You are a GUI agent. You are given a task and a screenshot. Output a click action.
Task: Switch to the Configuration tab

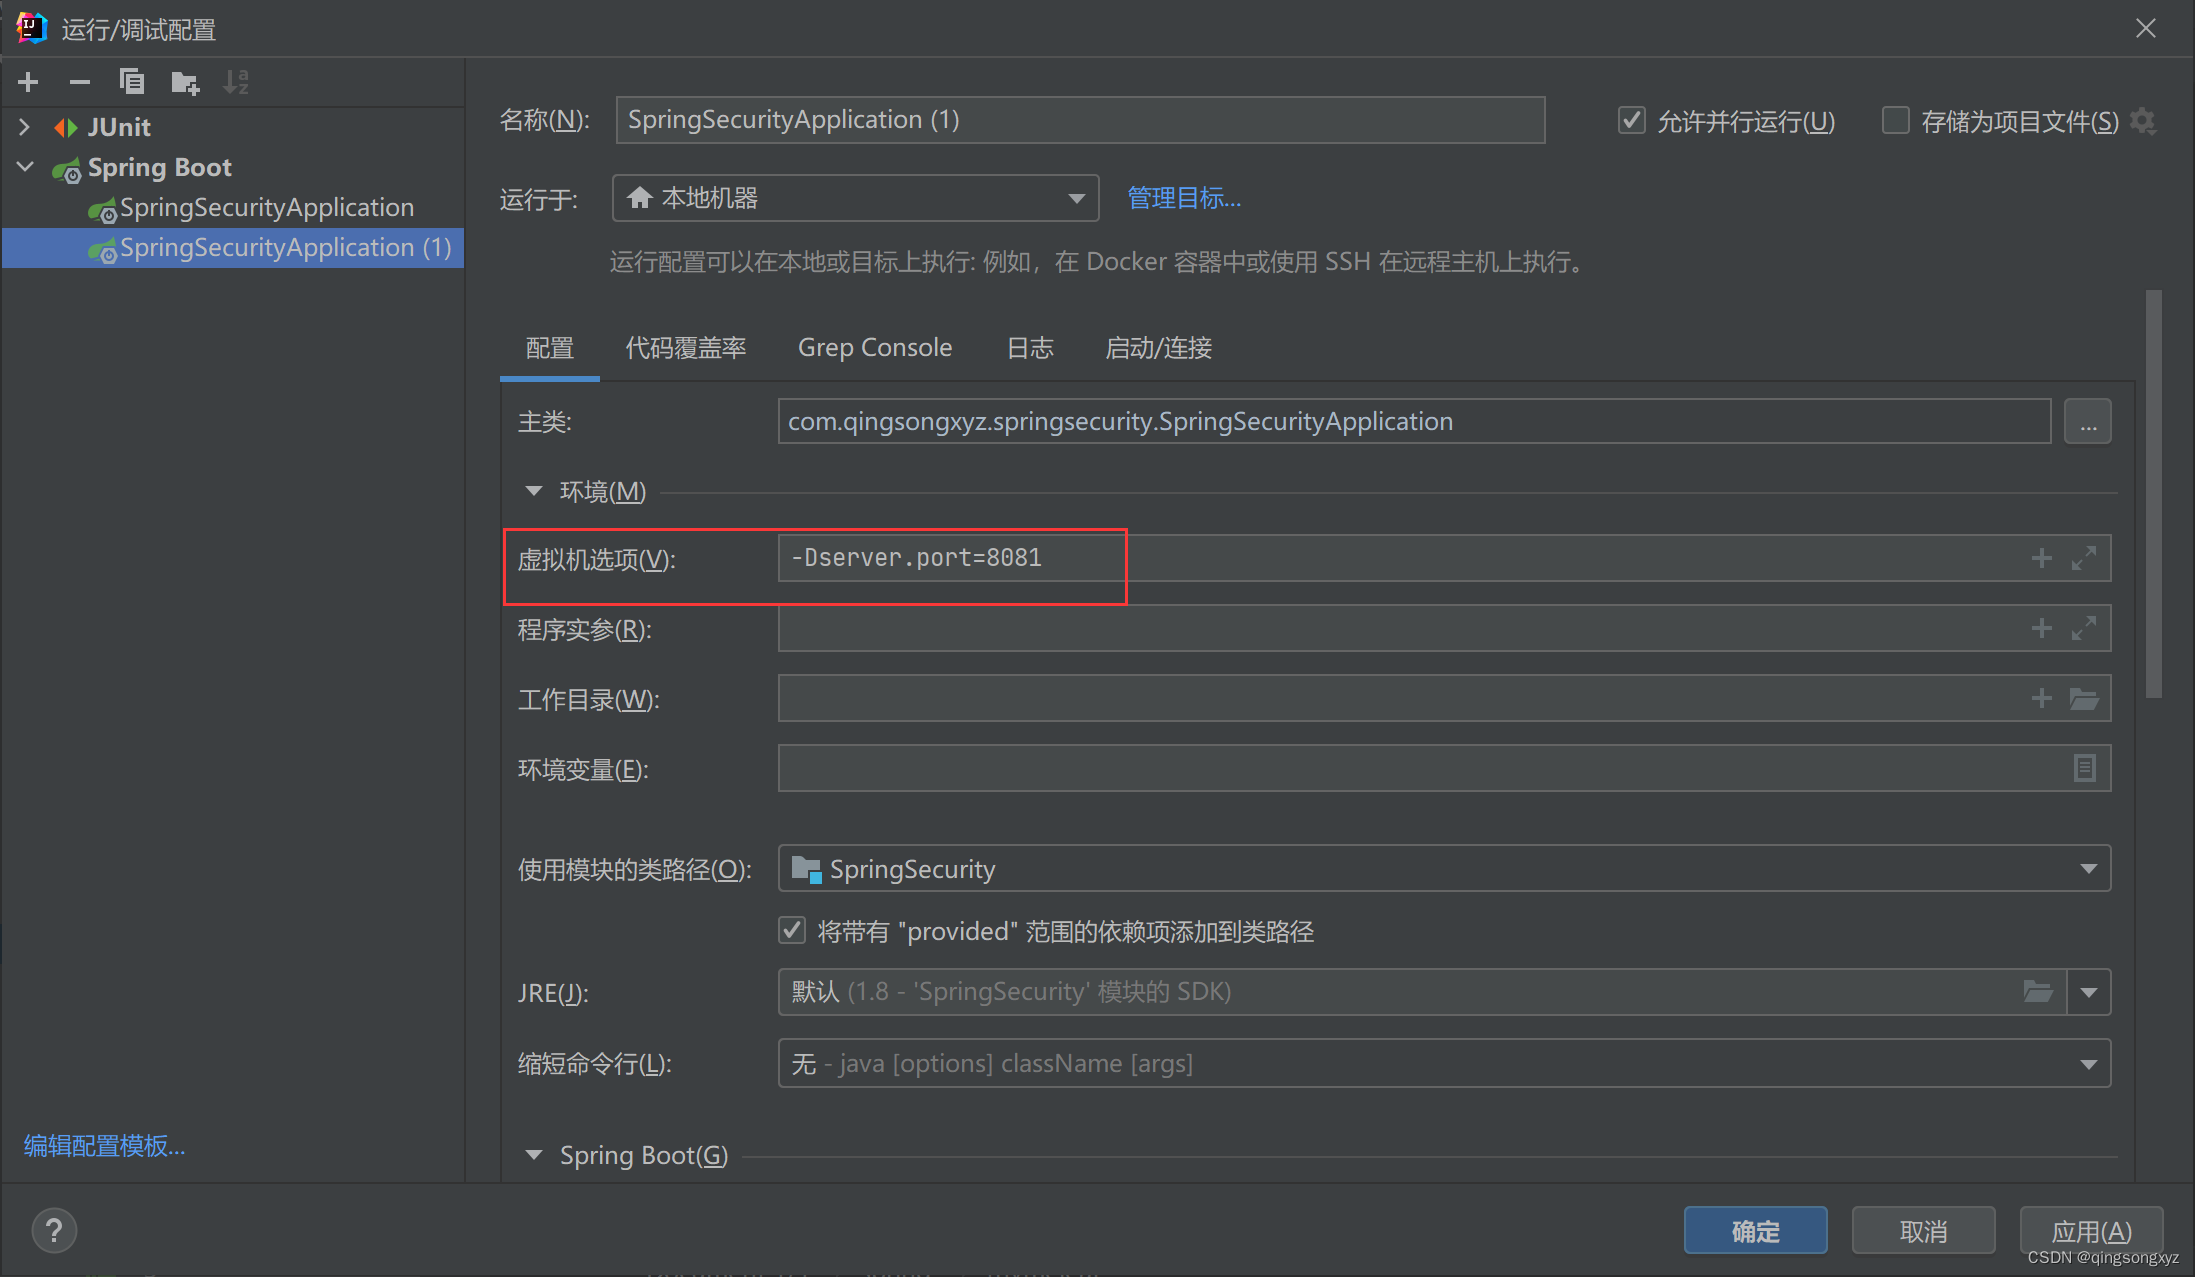550,348
